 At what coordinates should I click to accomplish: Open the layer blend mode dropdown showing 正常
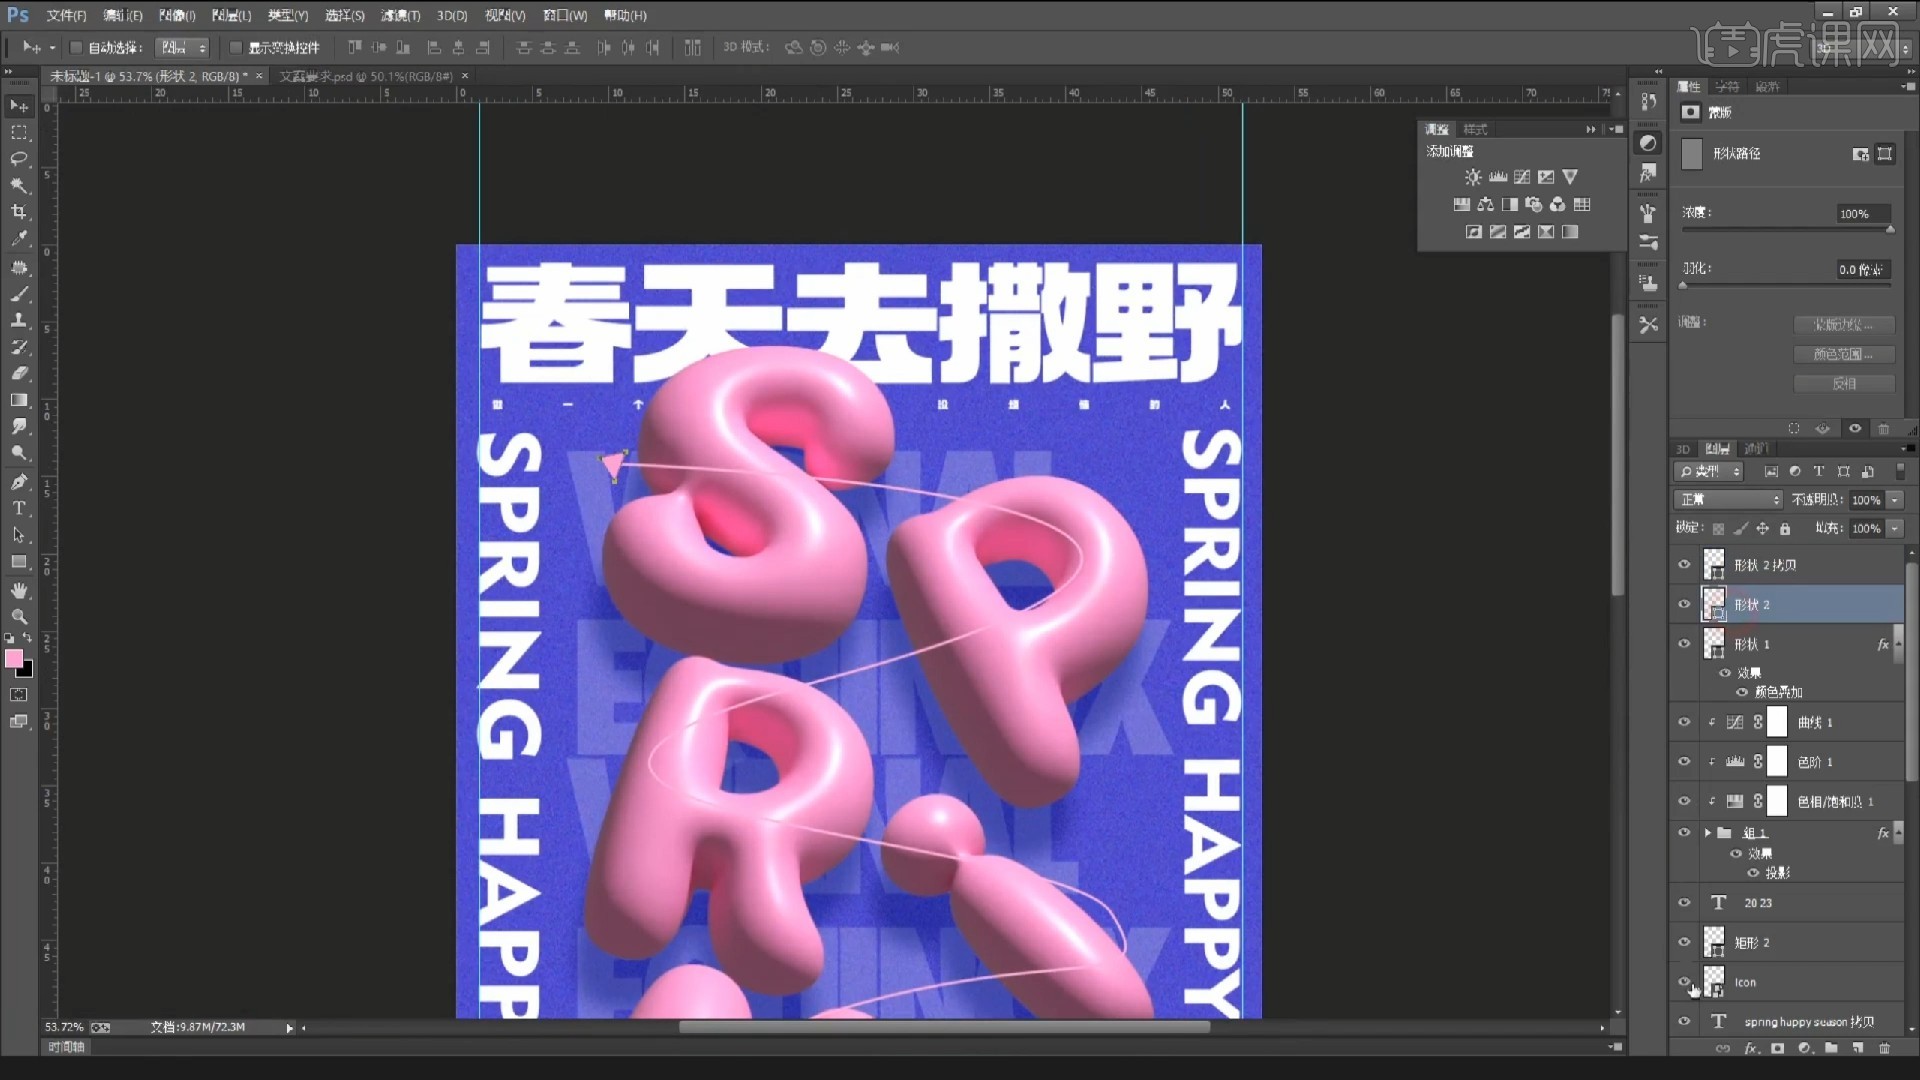(1728, 499)
